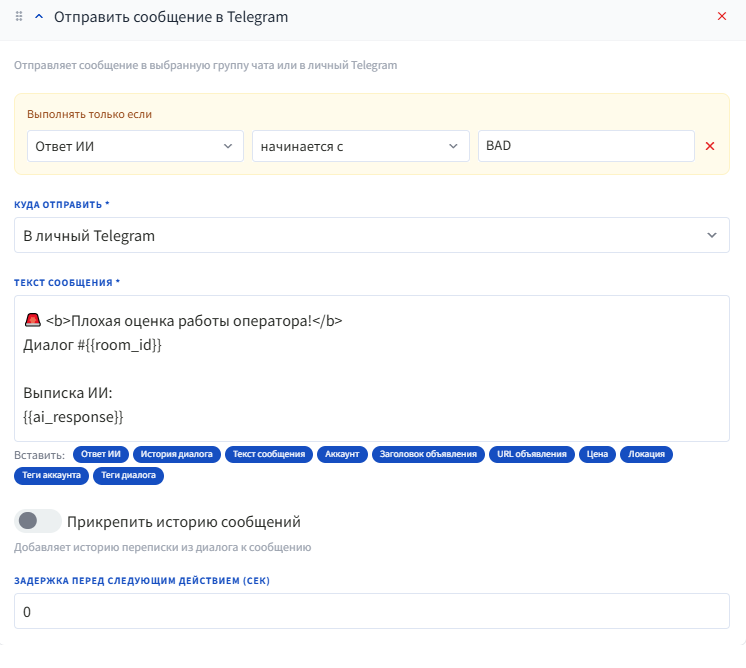Click the '{{ai_response}}' line in message text

73,417
